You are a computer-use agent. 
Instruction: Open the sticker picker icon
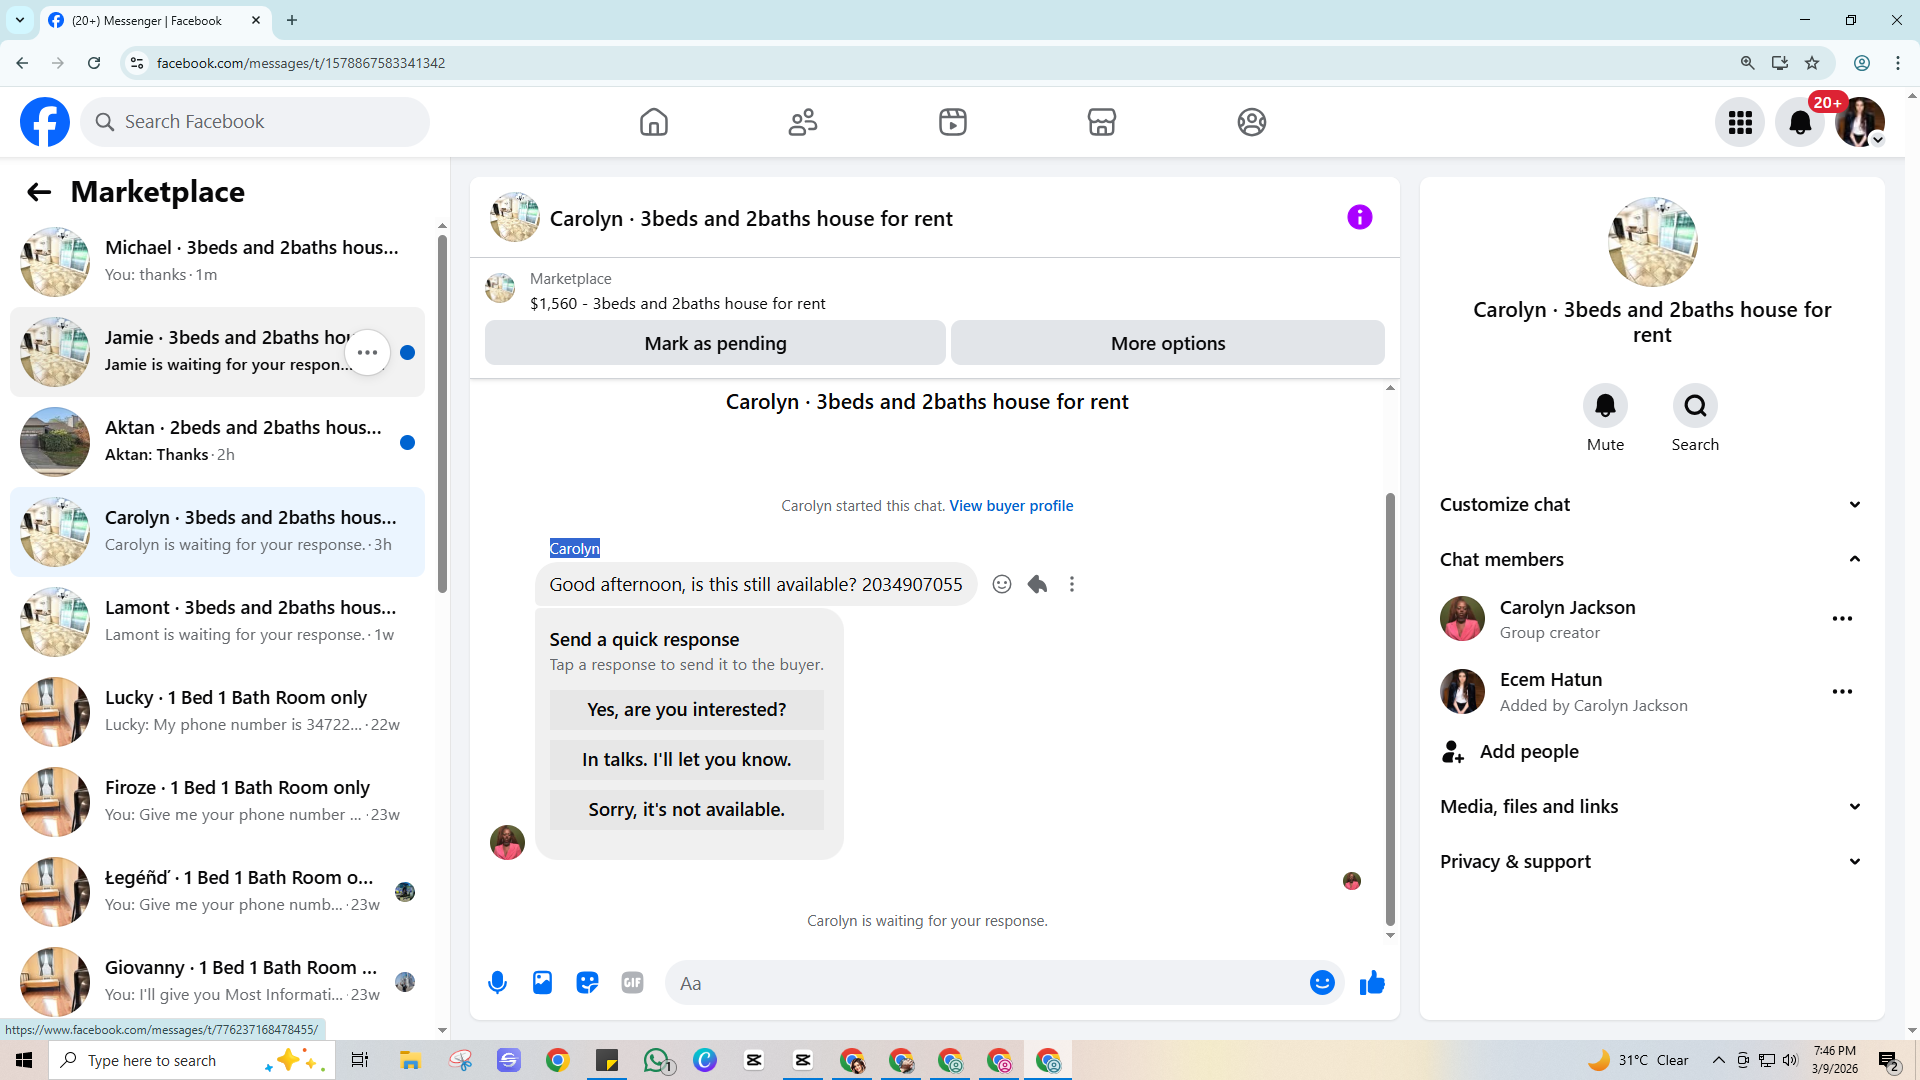[587, 983]
